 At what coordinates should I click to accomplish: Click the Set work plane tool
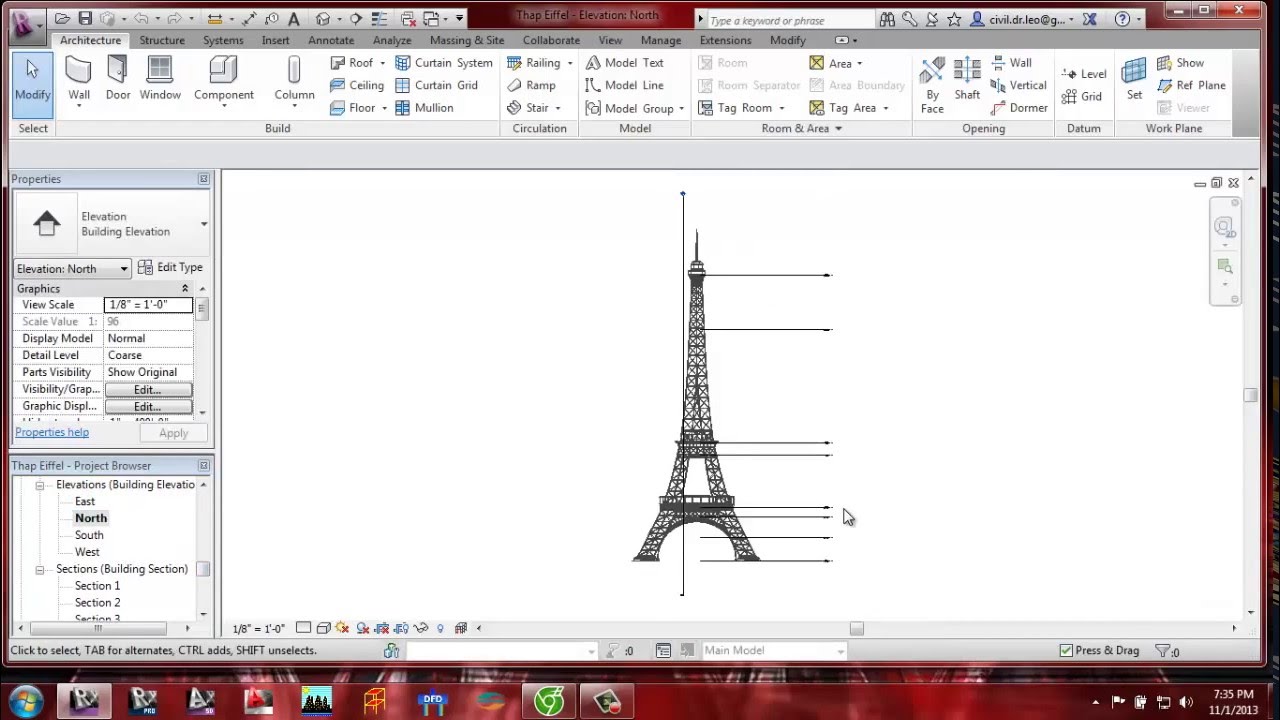pos(1134,80)
